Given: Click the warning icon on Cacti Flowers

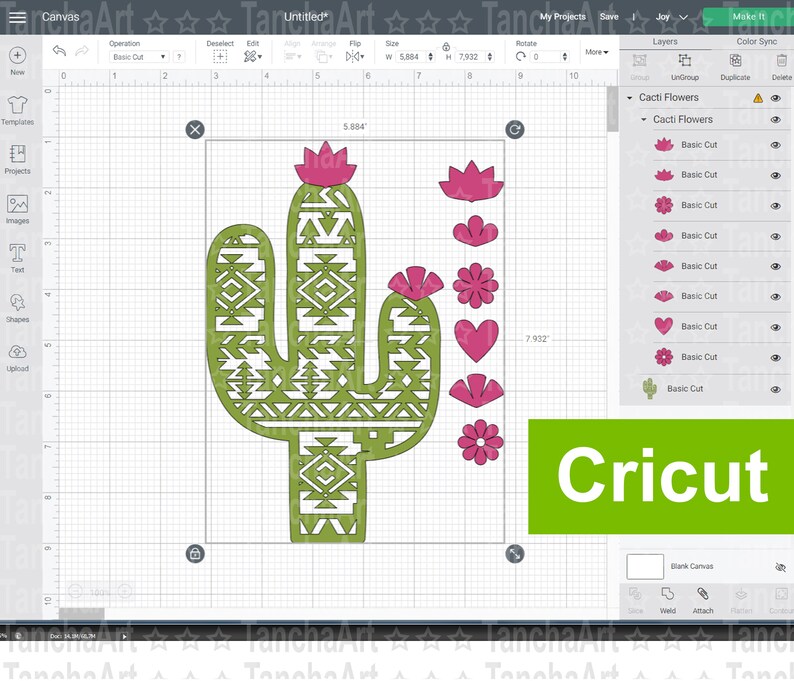Looking at the screenshot, I should point(758,98).
